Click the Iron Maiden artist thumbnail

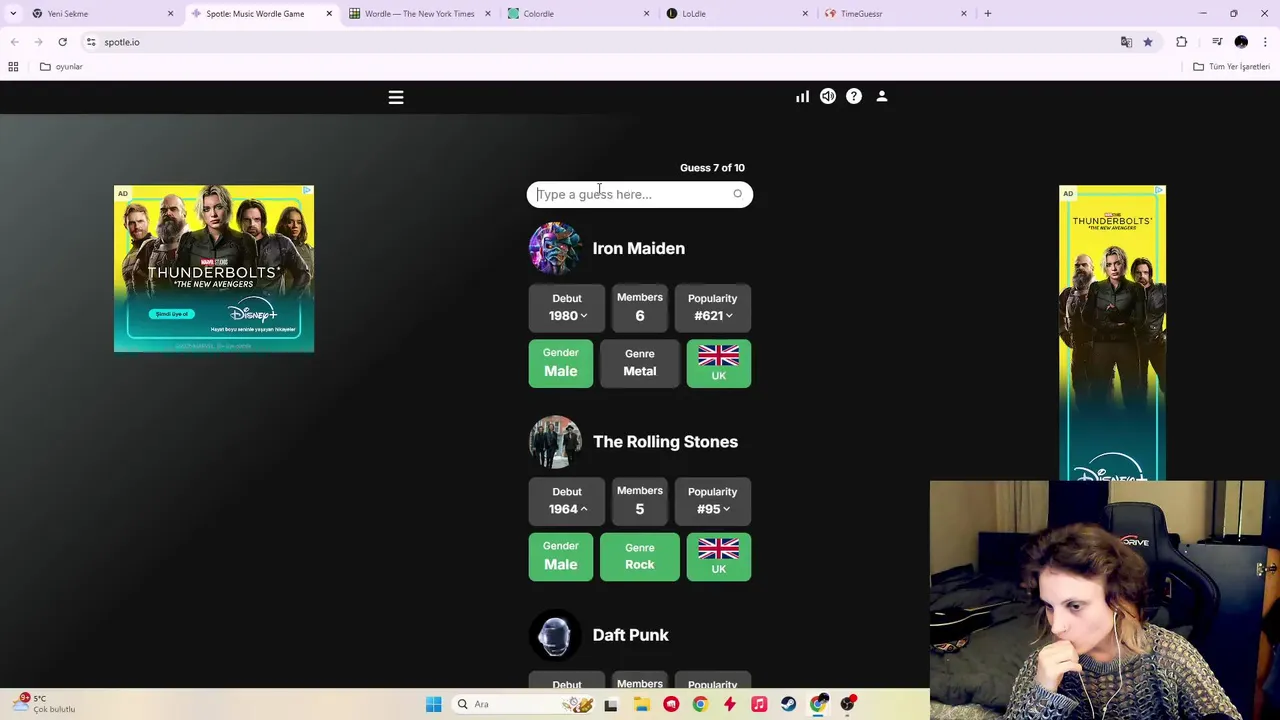pyautogui.click(x=555, y=248)
